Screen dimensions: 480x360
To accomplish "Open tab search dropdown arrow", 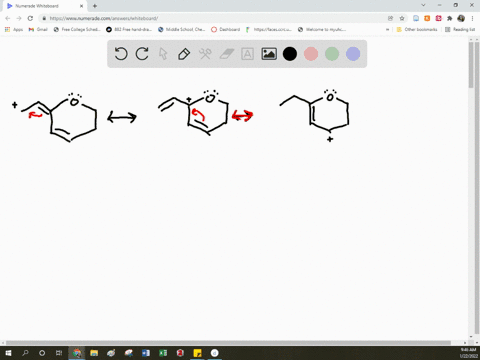I will tap(423, 5).
